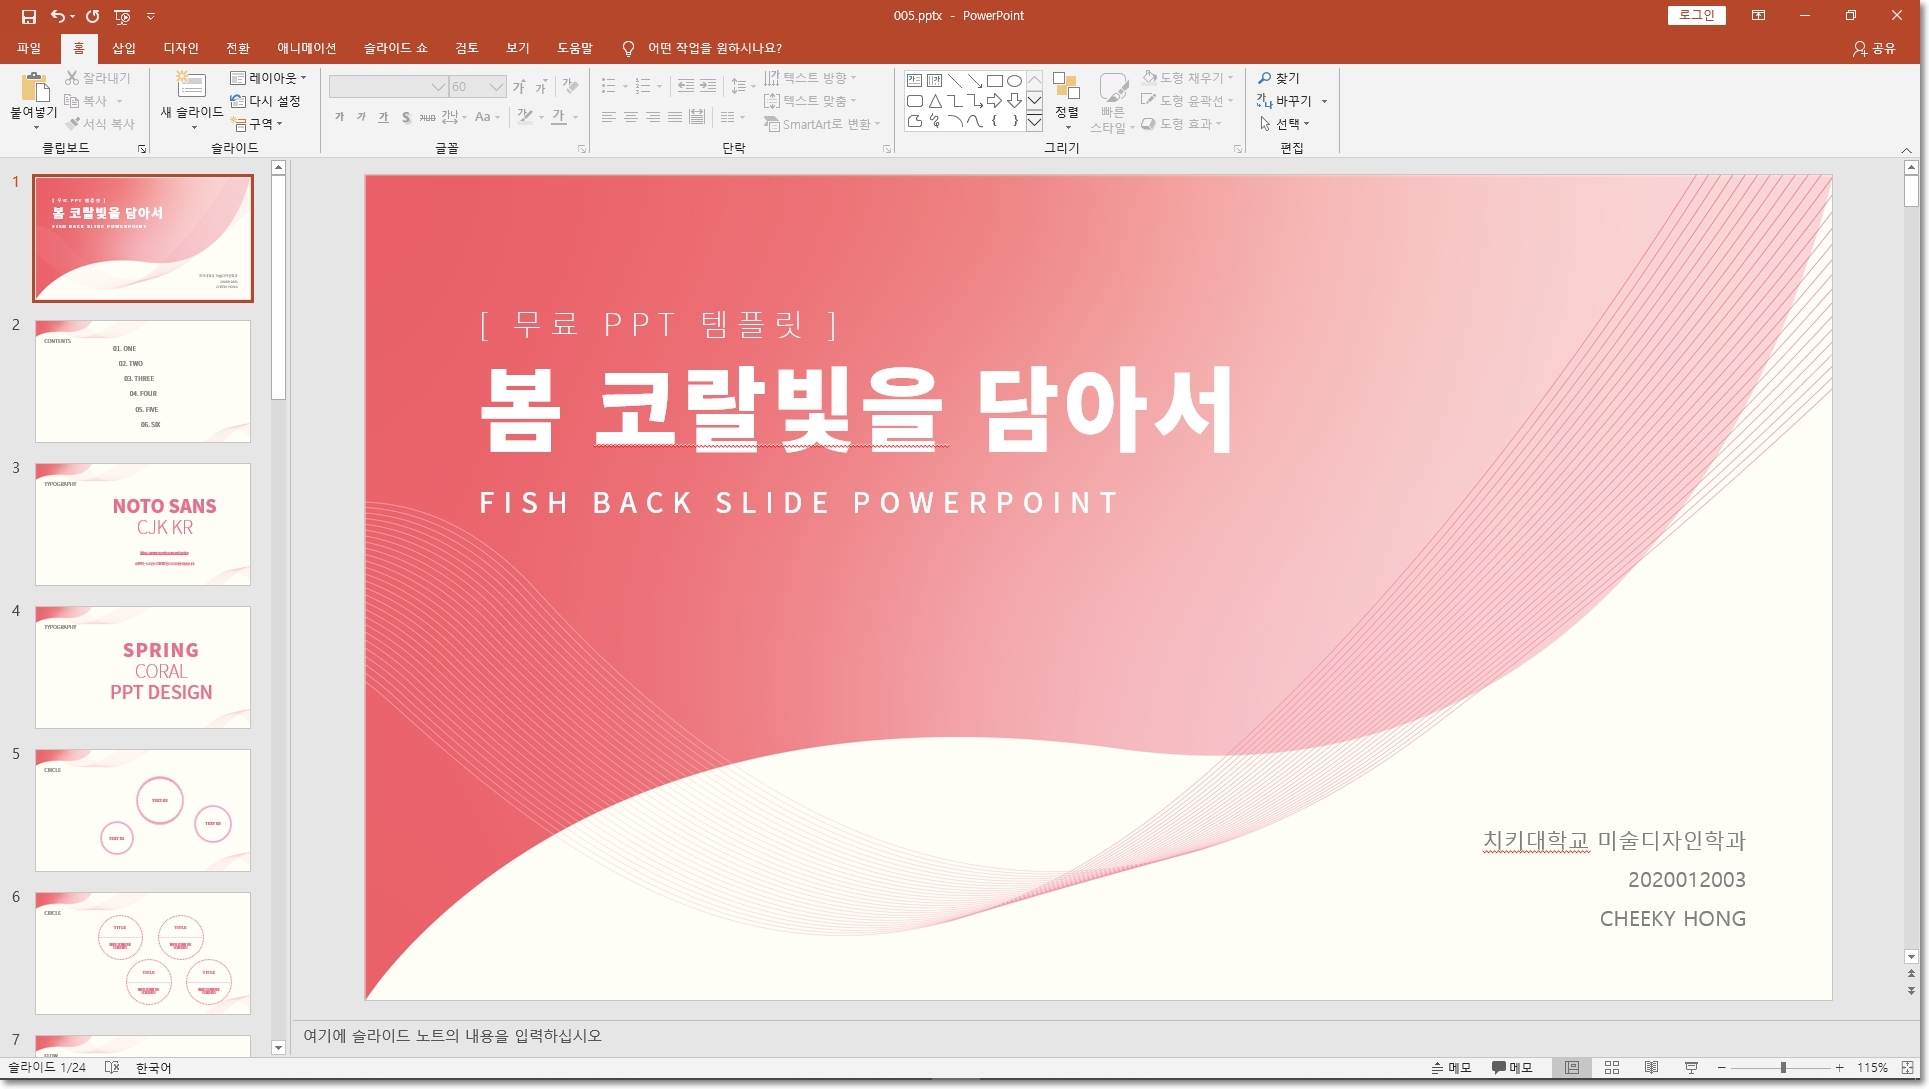Open the Slide Show (슬라이드 쇼) tab
This screenshot has width=1929, height=1089.
point(395,48)
